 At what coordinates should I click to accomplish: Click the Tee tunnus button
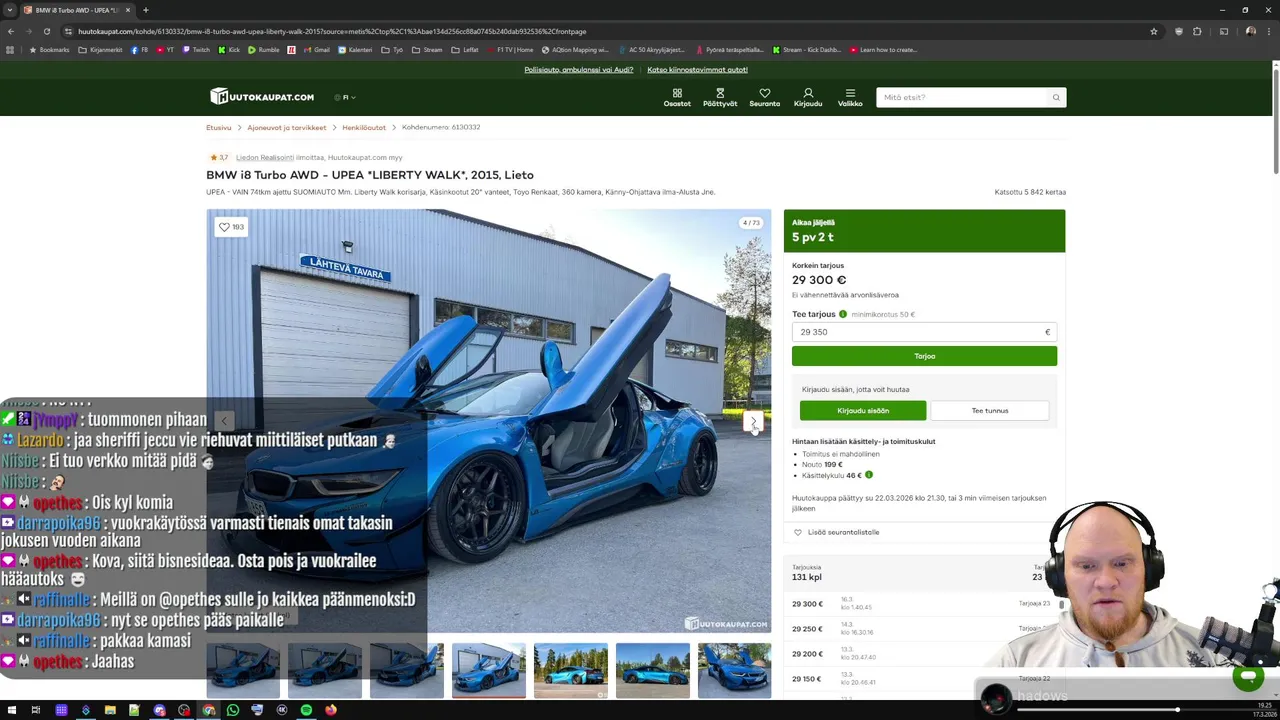click(x=990, y=411)
